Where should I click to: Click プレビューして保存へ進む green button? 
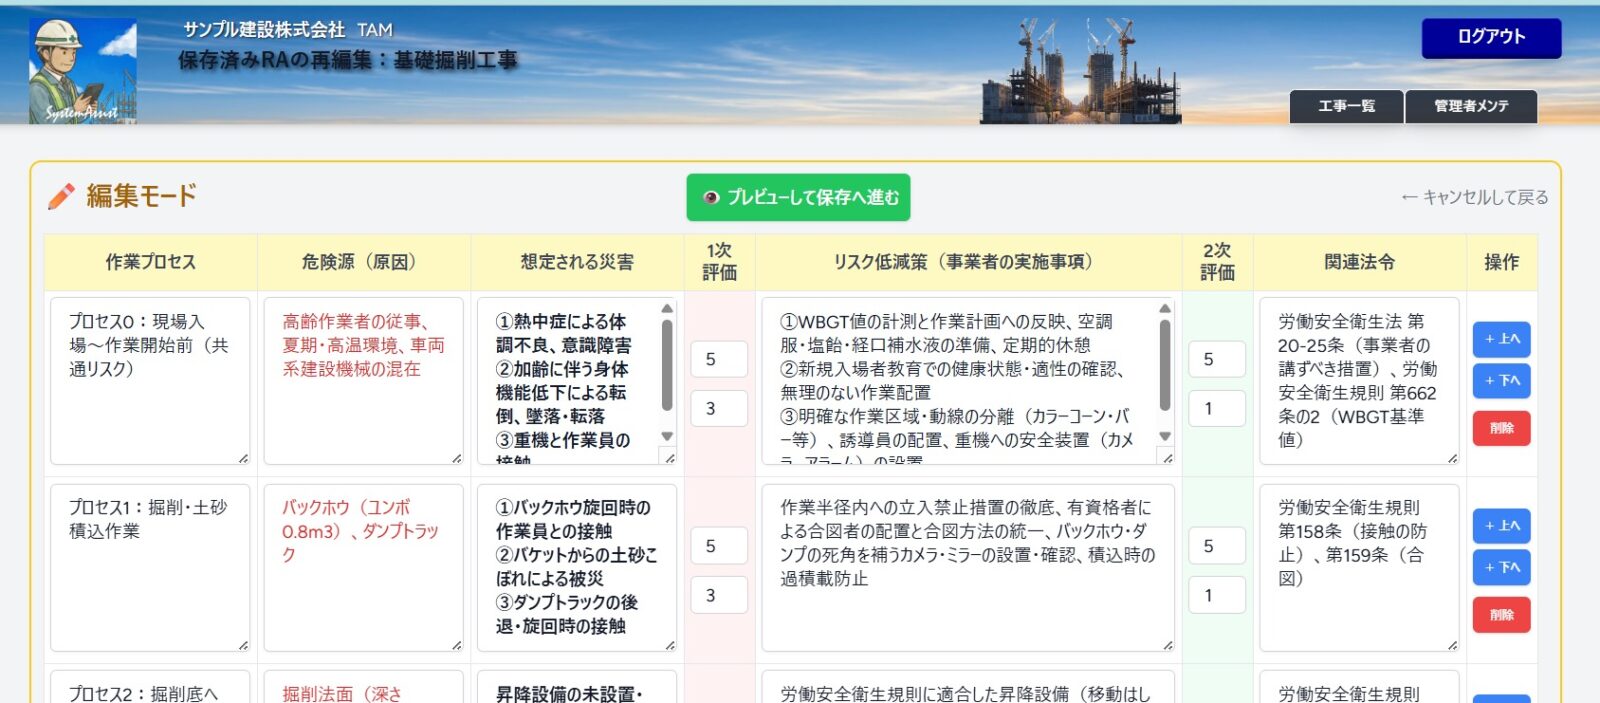(x=798, y=198)
